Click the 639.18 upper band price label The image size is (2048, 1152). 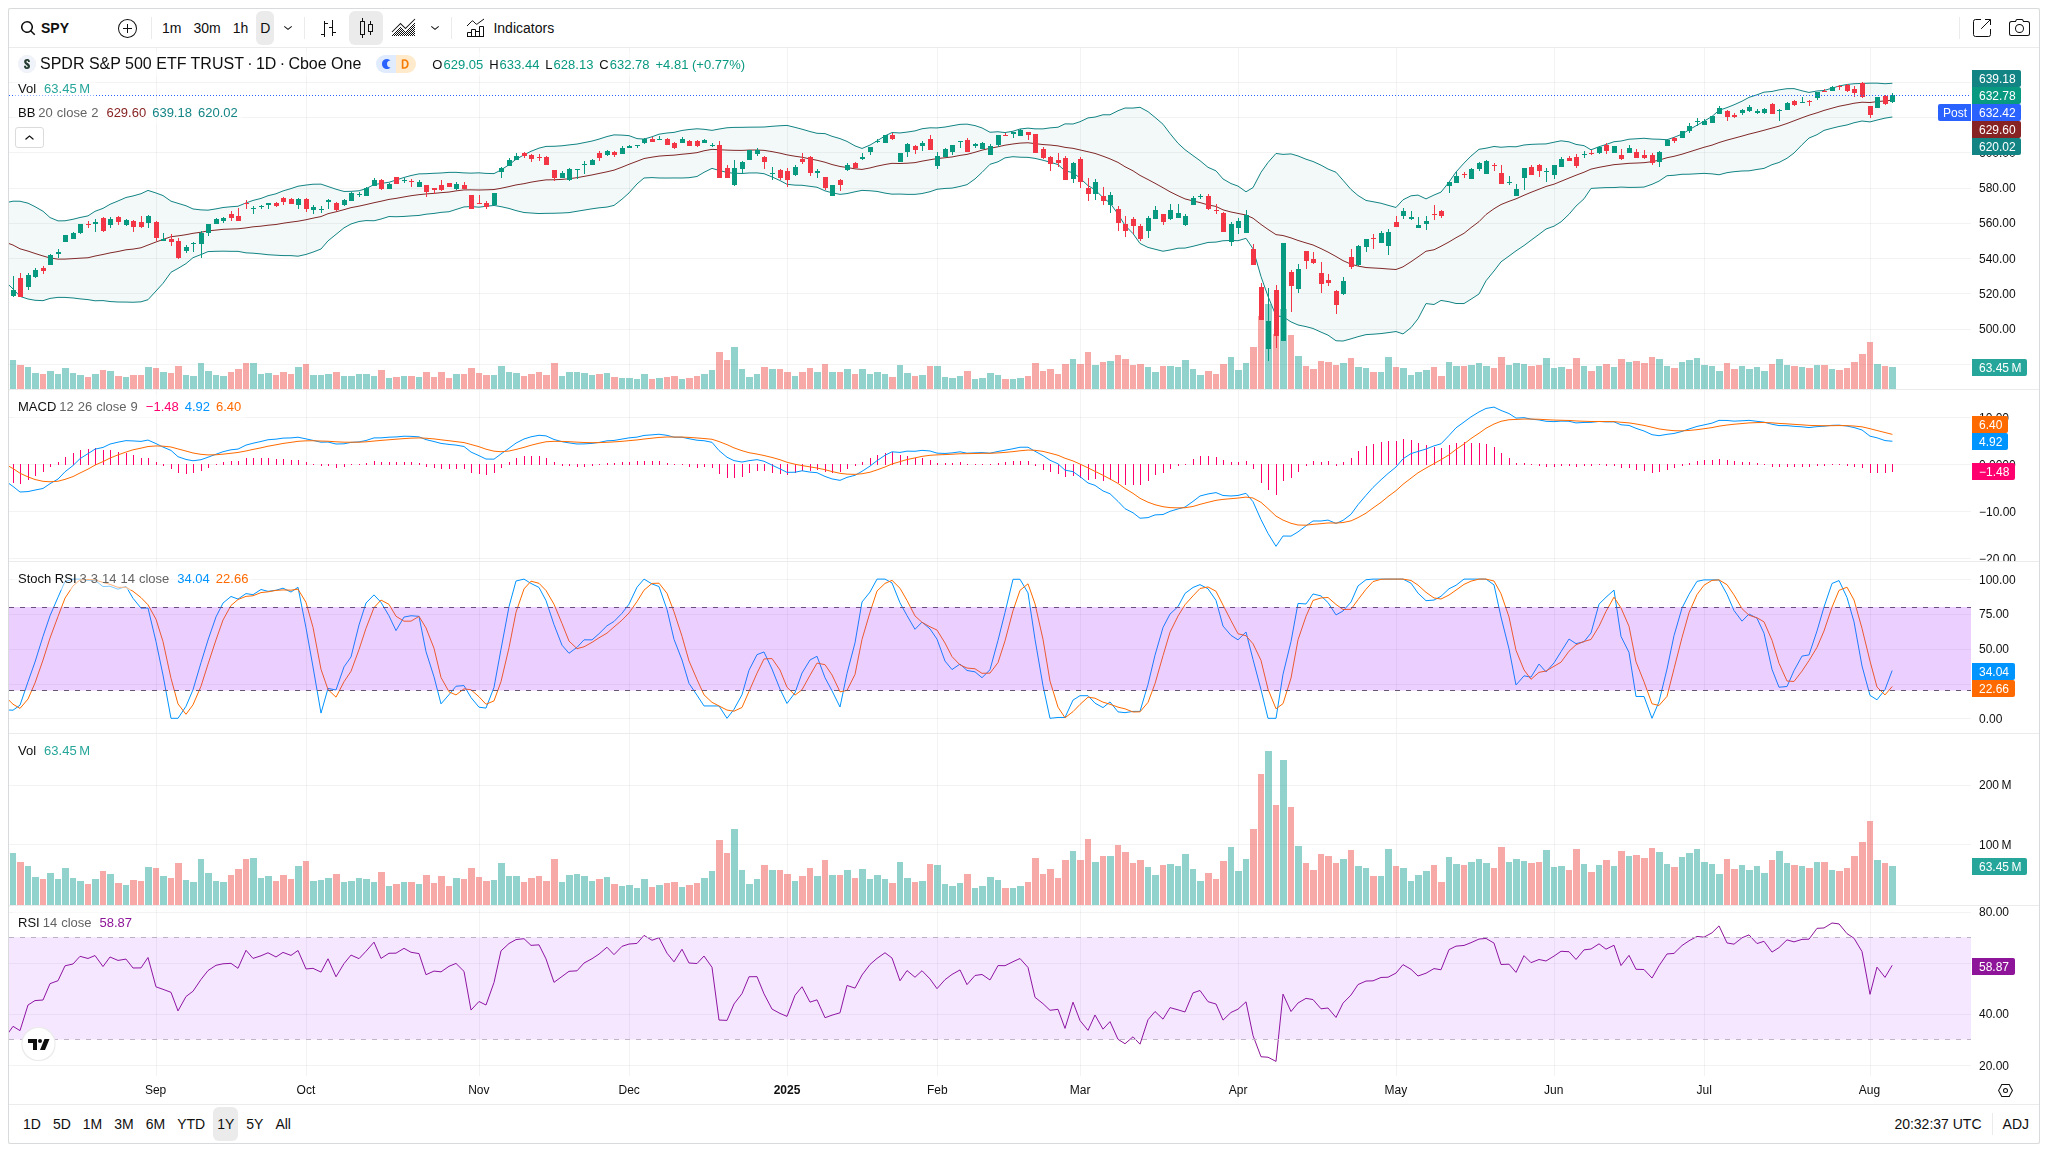(x=1996, y=79)
